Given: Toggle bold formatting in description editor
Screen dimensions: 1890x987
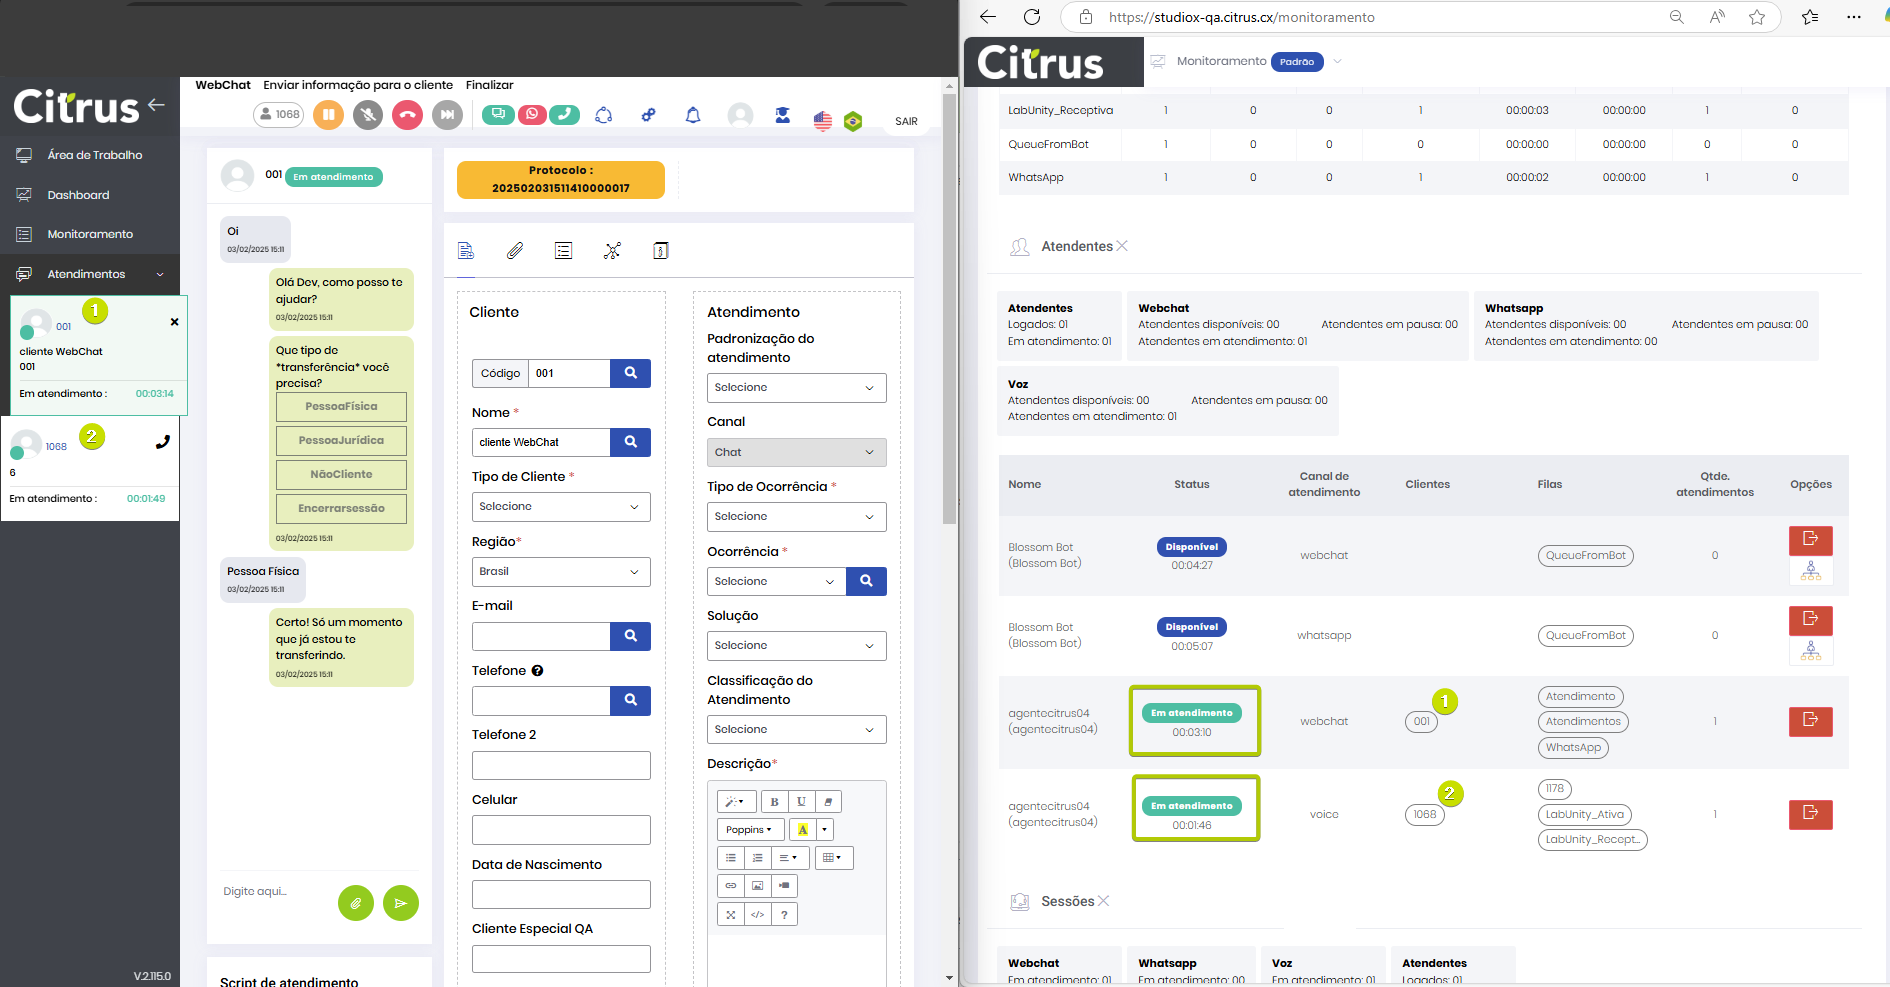Looking at the screenshot, I should (x=774, y=802).
